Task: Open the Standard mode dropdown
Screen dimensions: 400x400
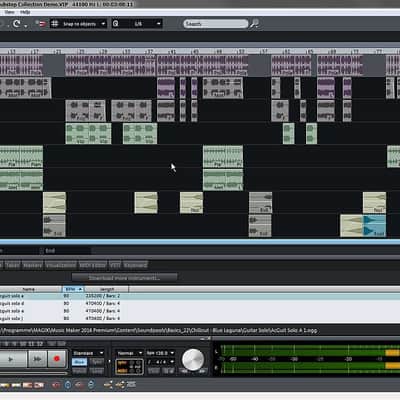Action: [88, 353]
